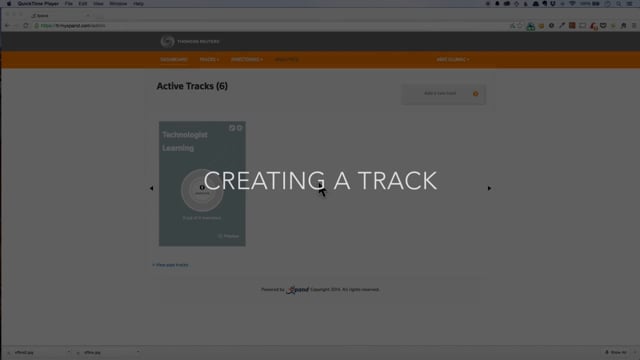640x360 pixels.
Task: Click the eyedropper extension icon in toolbar
Action: (562, 26)
